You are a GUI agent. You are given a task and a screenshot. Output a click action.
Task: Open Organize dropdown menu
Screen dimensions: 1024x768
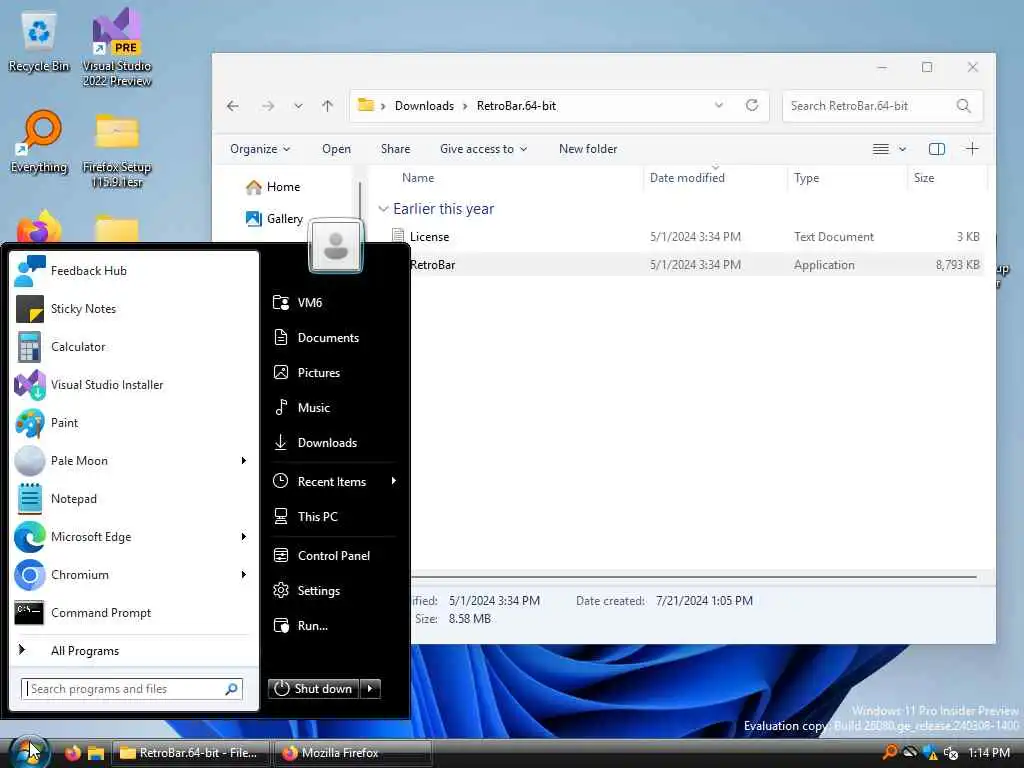pos(260,149)
